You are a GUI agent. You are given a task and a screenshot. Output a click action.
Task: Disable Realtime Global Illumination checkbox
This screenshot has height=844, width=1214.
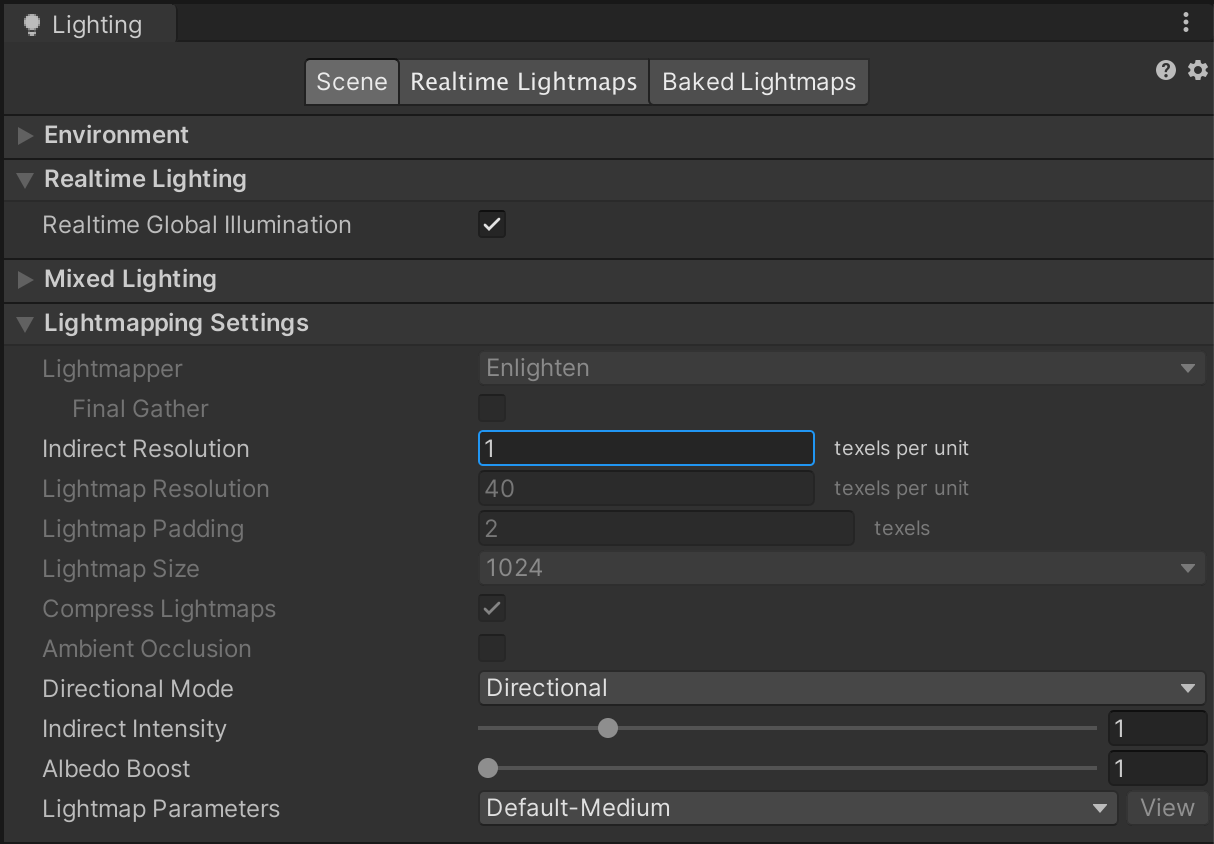[x=492, y=225]
